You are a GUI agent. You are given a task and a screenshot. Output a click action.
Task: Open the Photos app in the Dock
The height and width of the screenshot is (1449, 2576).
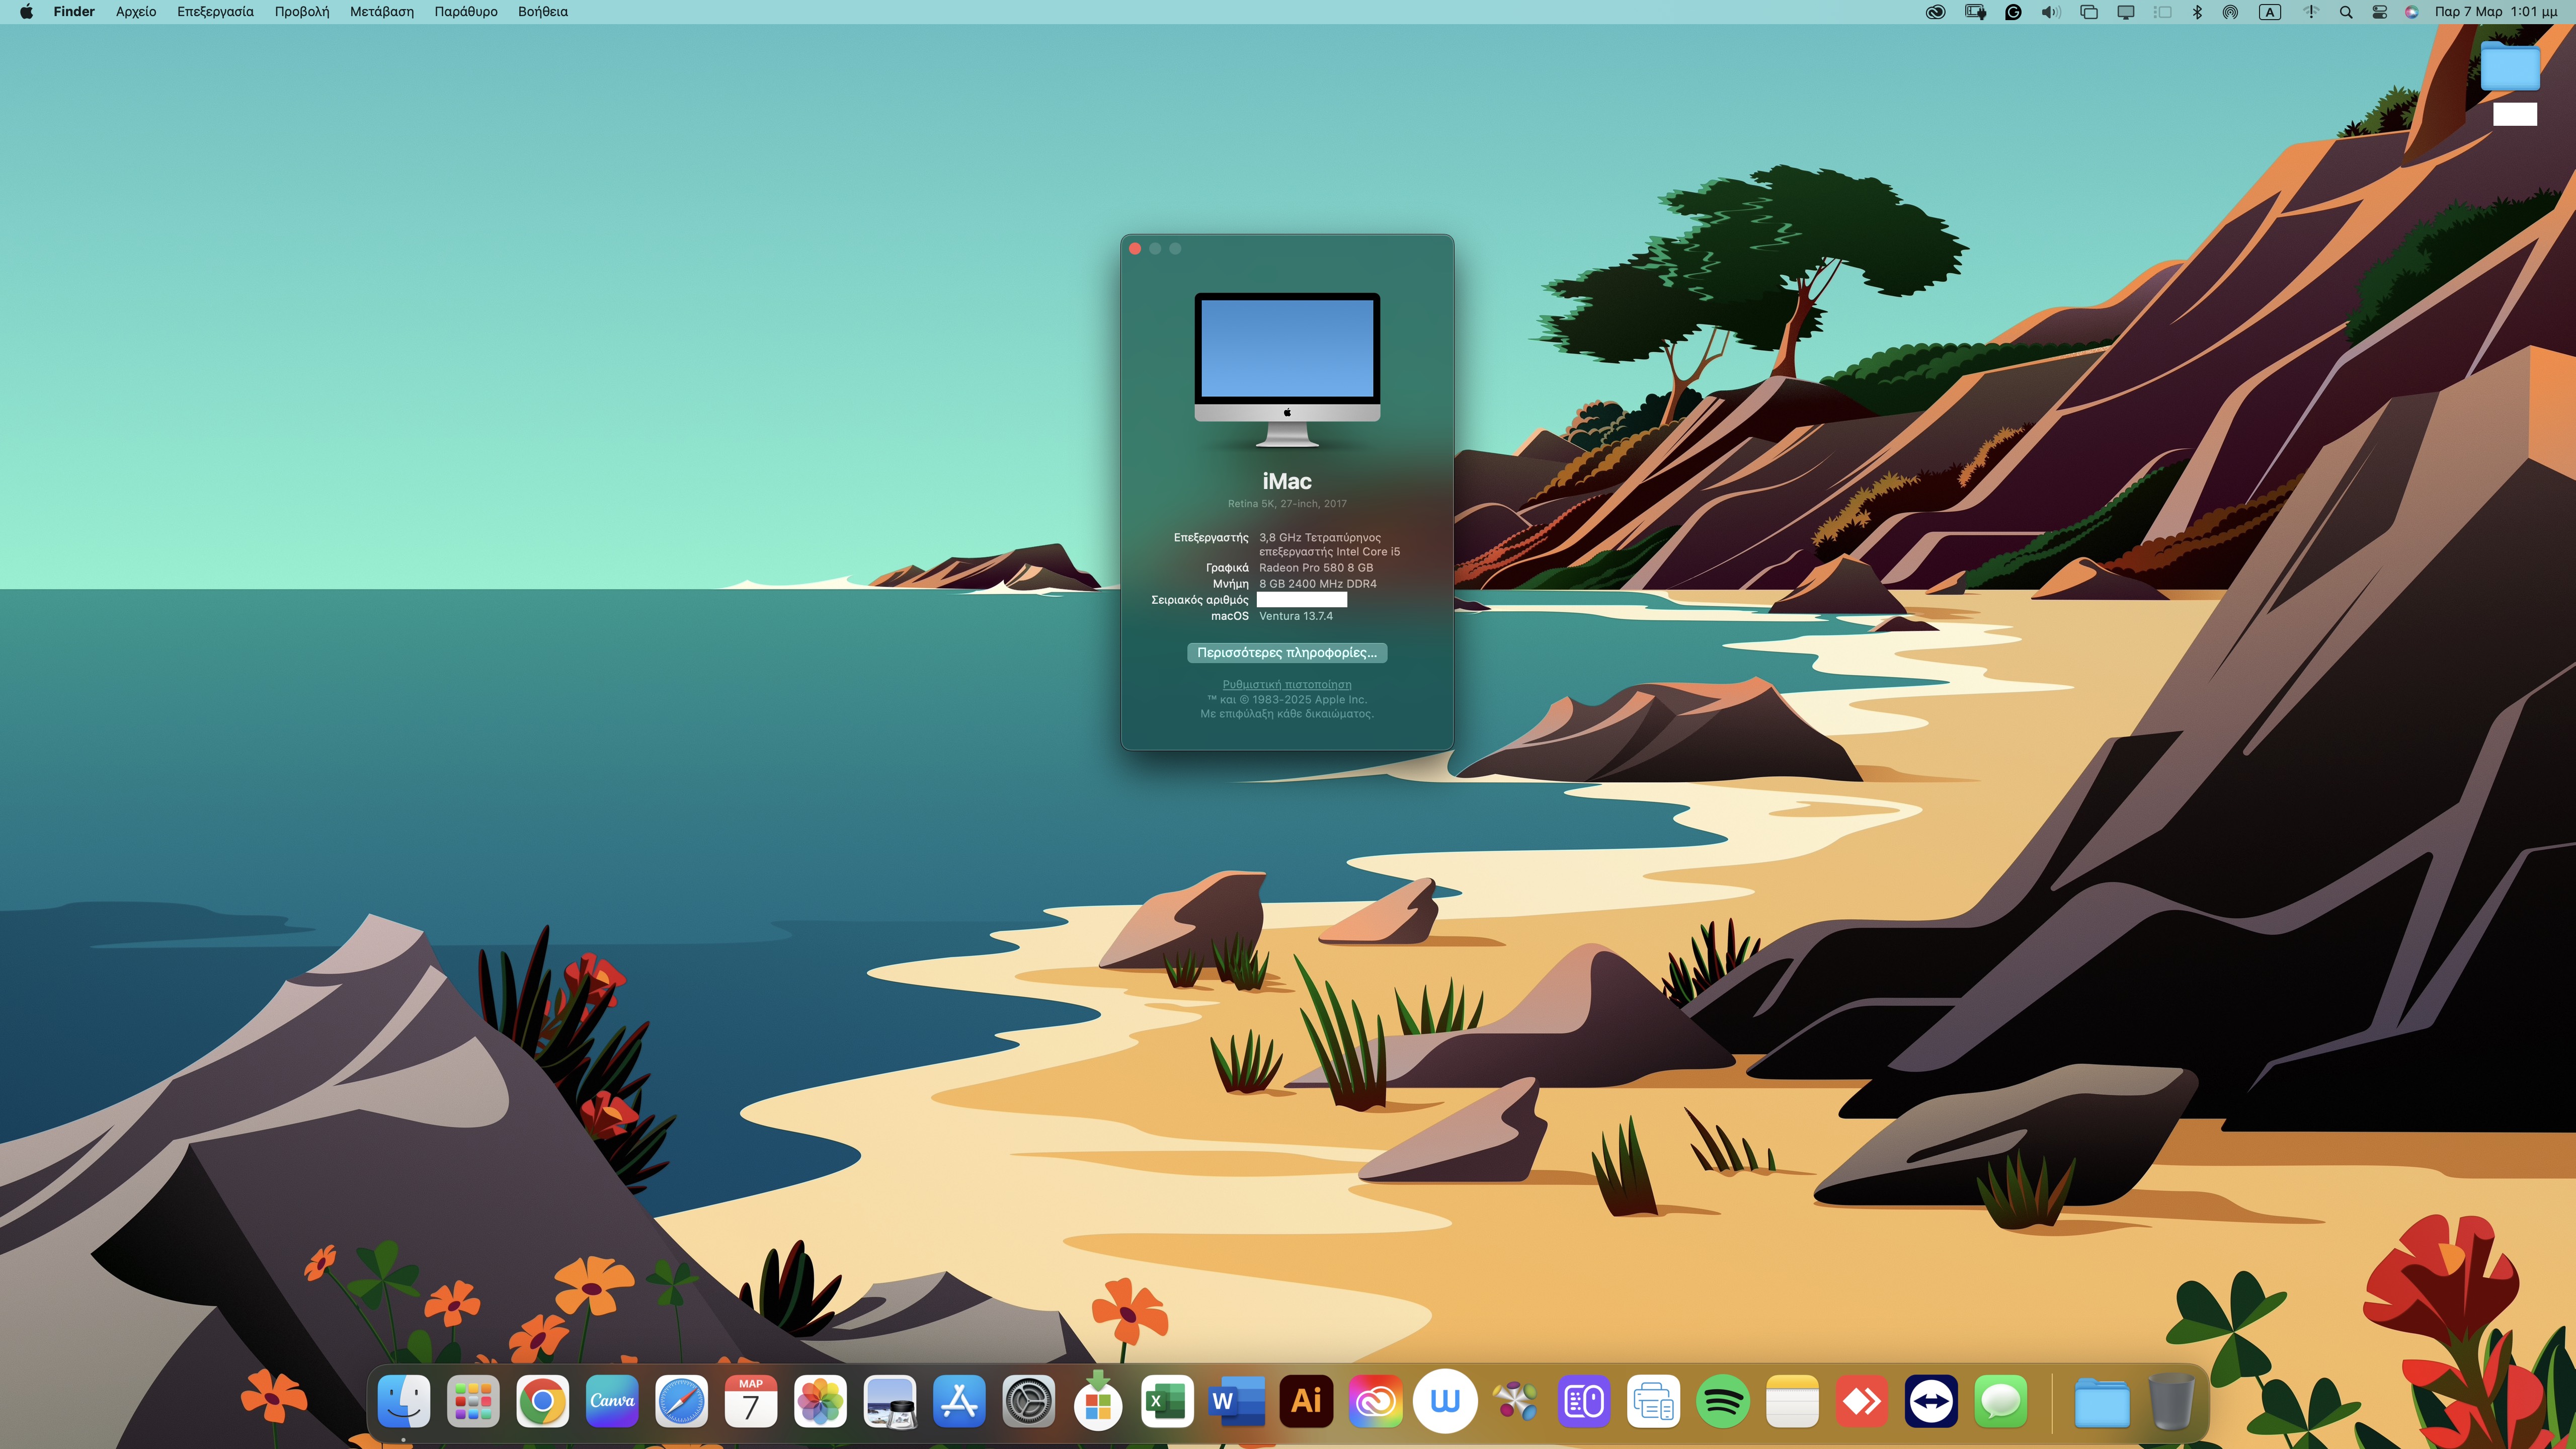click(820, 1401)
